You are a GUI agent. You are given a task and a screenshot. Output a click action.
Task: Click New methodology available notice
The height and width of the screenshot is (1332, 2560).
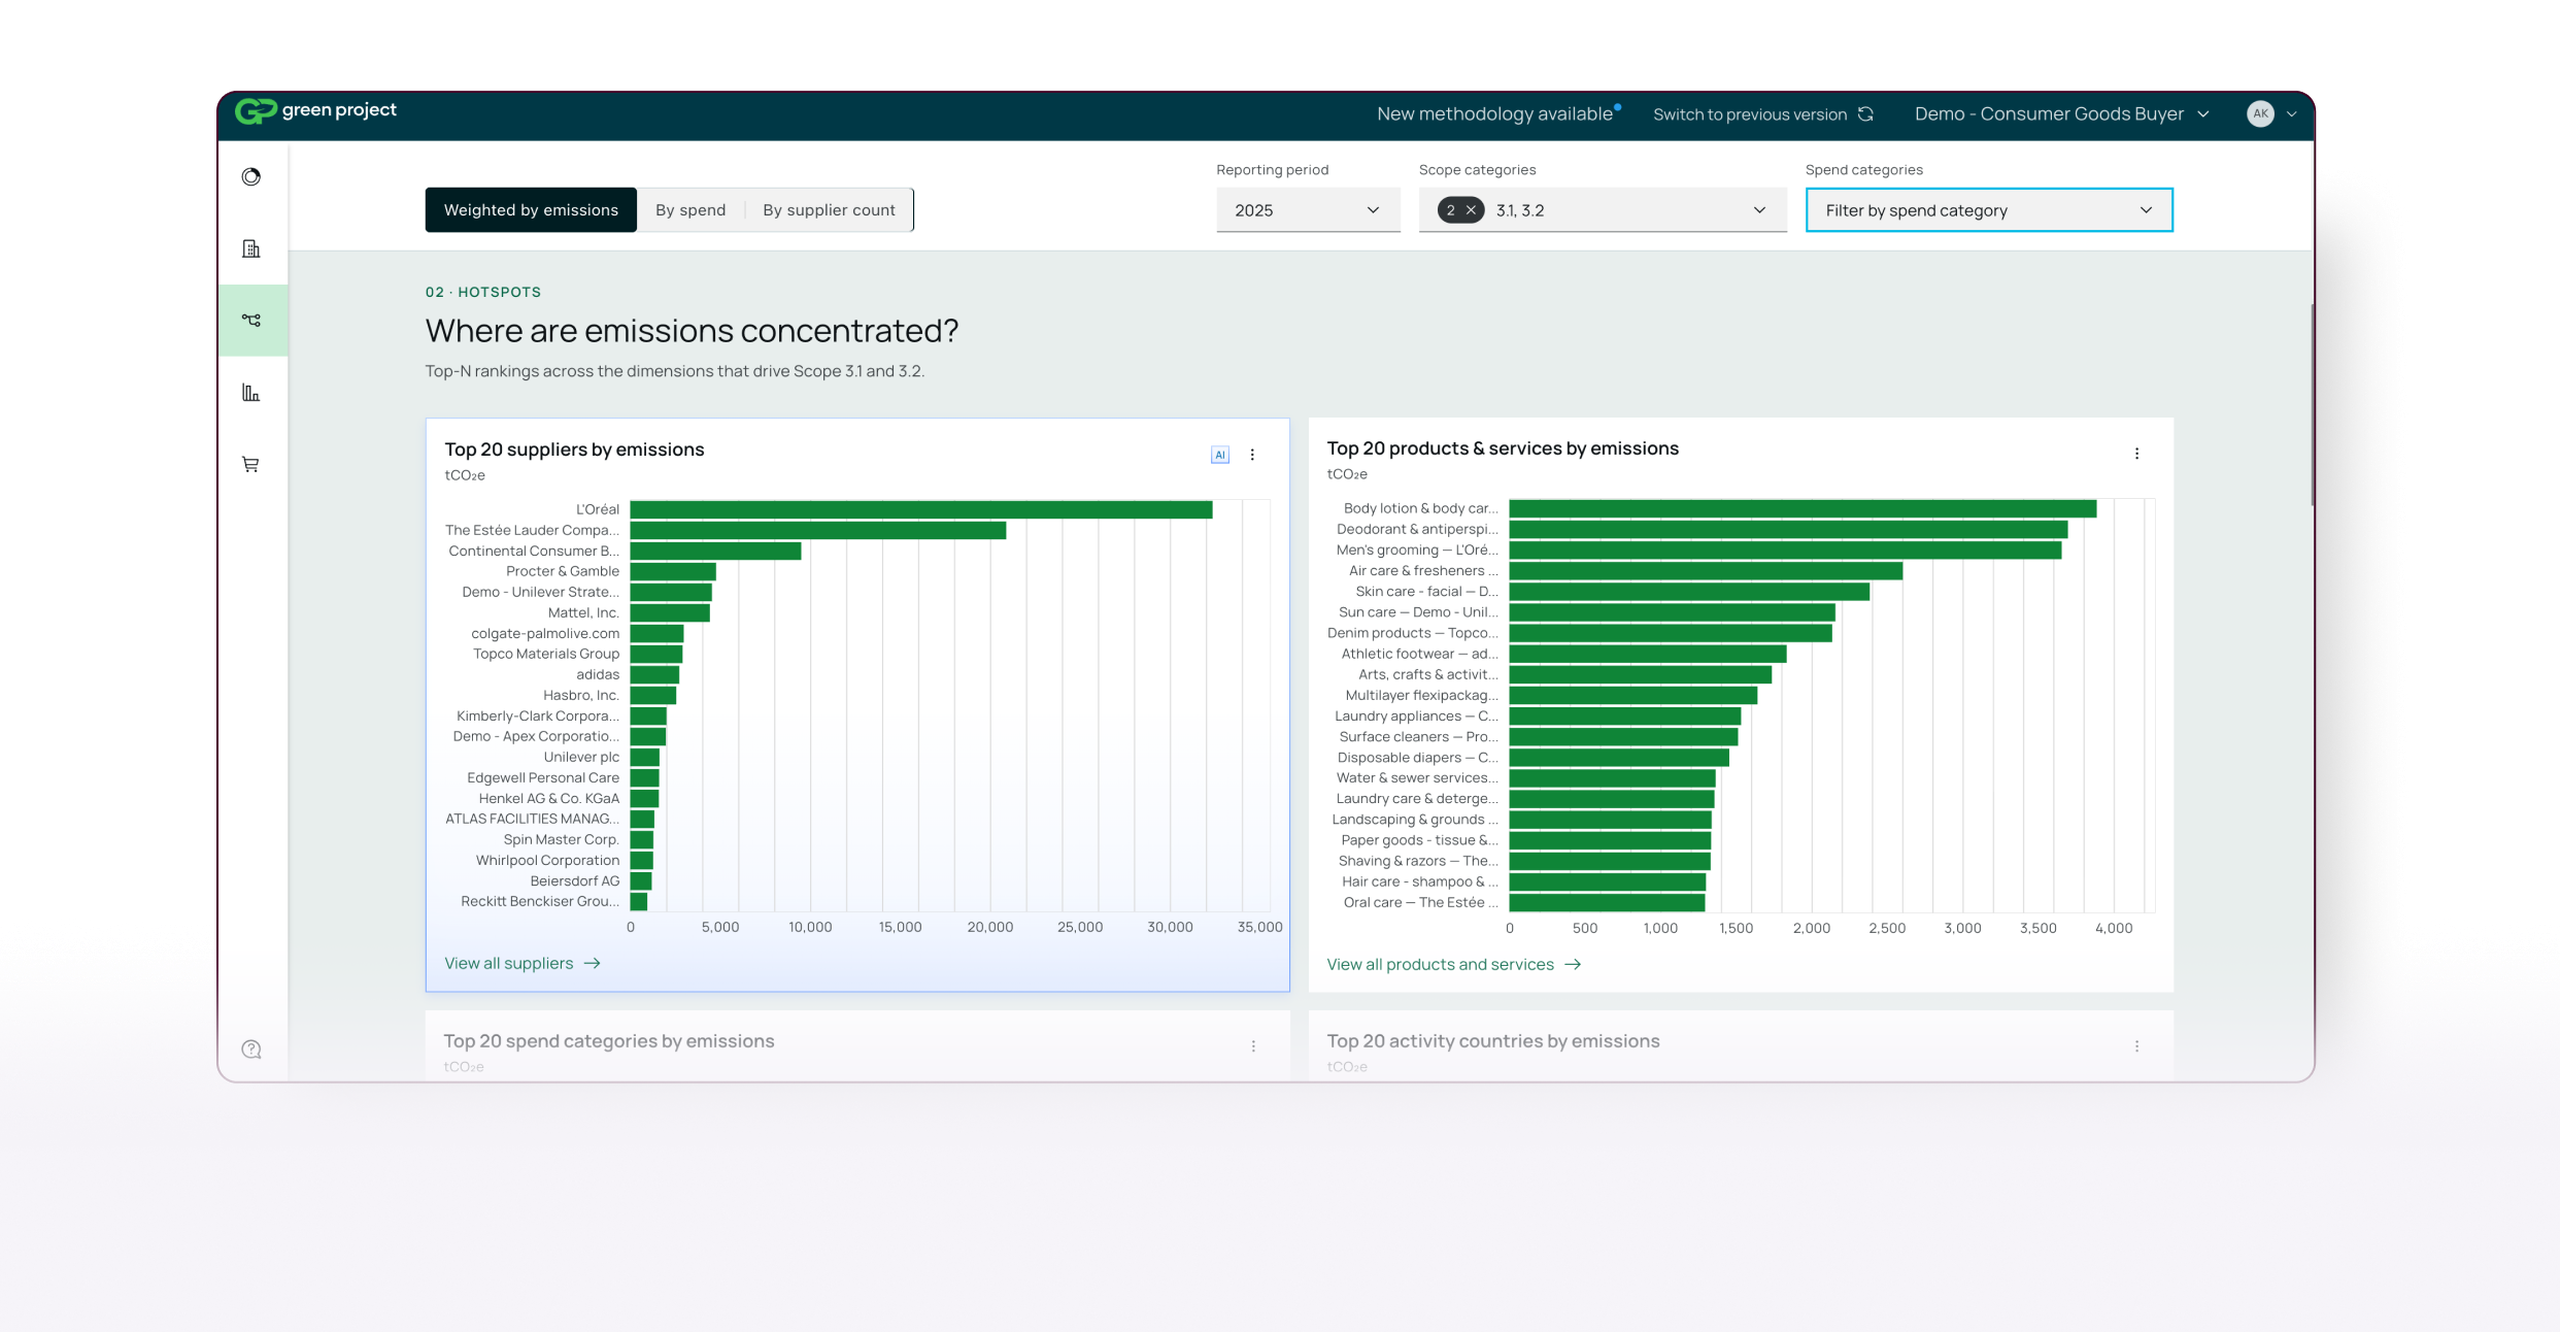point(1497,114)
